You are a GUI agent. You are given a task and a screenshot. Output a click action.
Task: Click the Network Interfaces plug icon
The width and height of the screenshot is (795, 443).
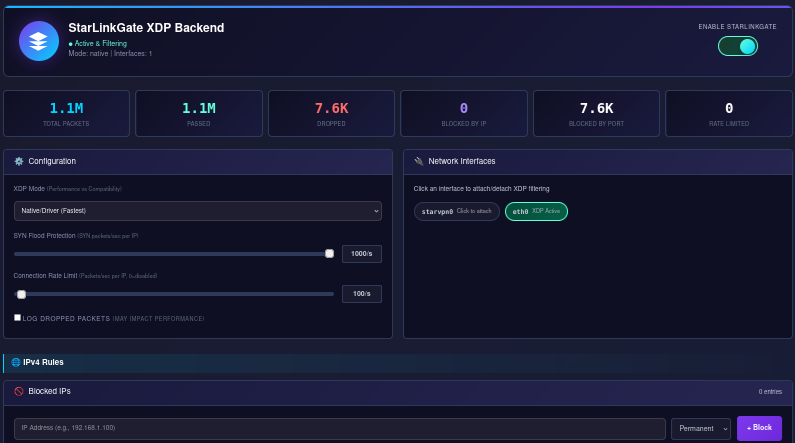[x=419, y=161]
